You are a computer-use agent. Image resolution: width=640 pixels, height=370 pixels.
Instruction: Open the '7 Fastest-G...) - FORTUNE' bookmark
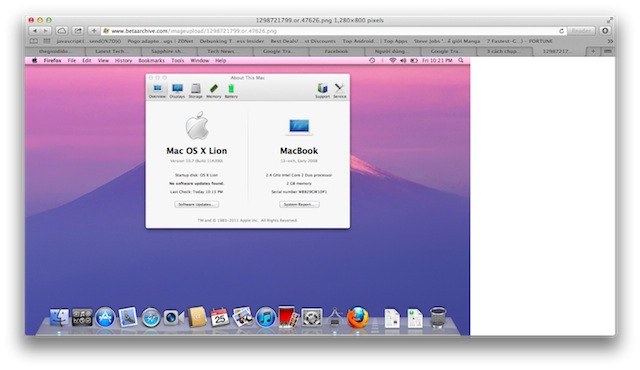click(x=520, y=41)
